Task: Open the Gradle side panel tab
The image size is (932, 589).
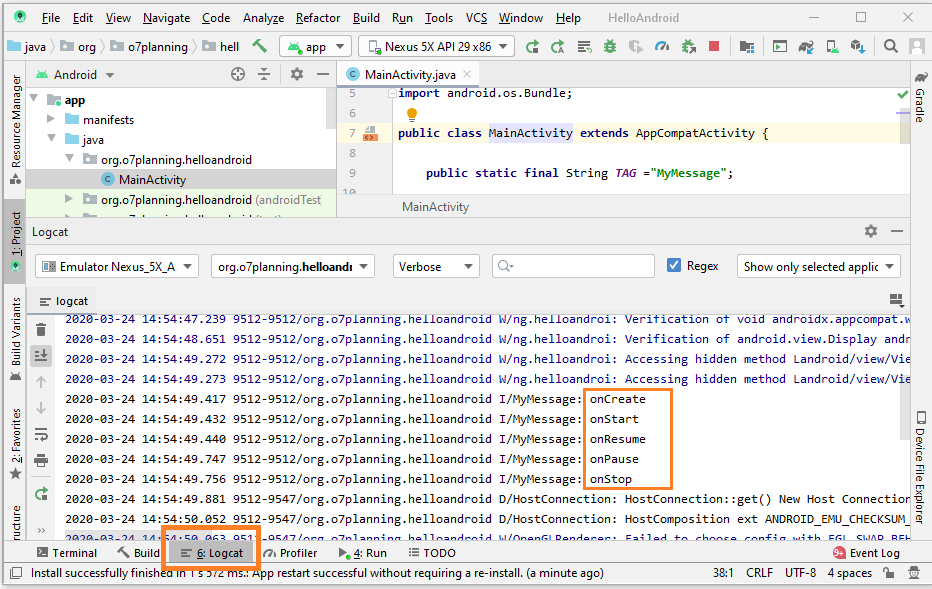Action: [x=920, y=97]
